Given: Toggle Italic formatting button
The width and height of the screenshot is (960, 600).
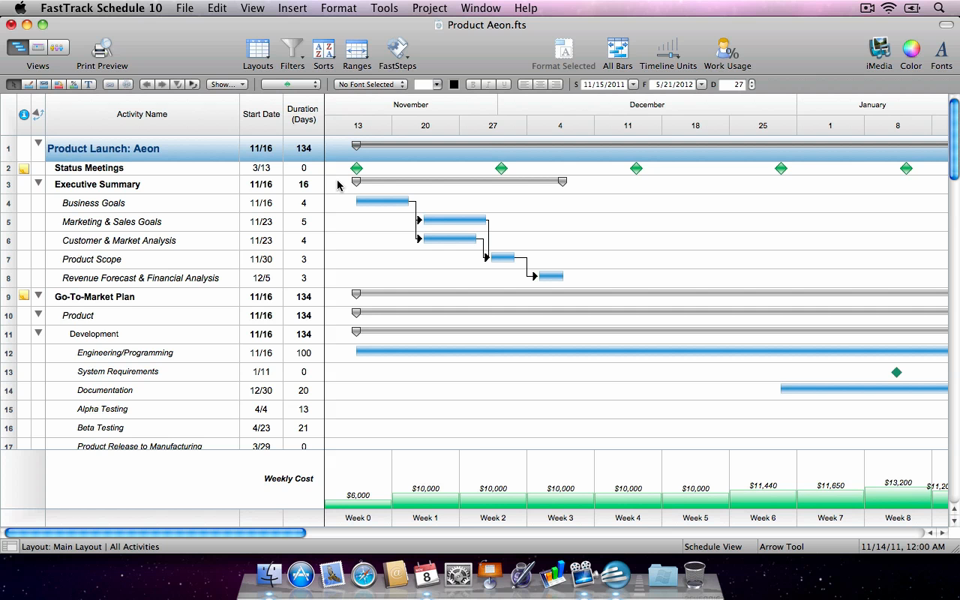Looking at the screenshot, I should 488,84.
